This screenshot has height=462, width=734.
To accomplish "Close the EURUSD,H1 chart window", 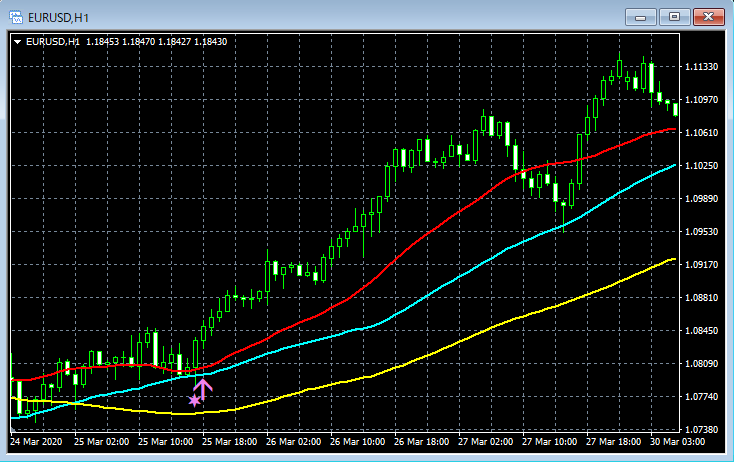I will tap(708, 17).
